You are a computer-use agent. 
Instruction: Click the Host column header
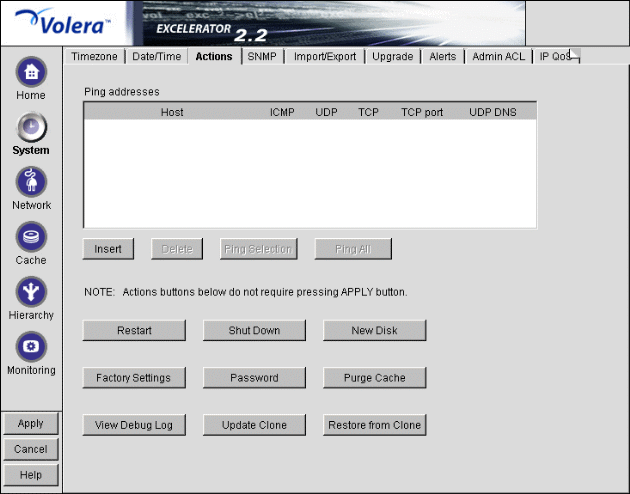172,112
